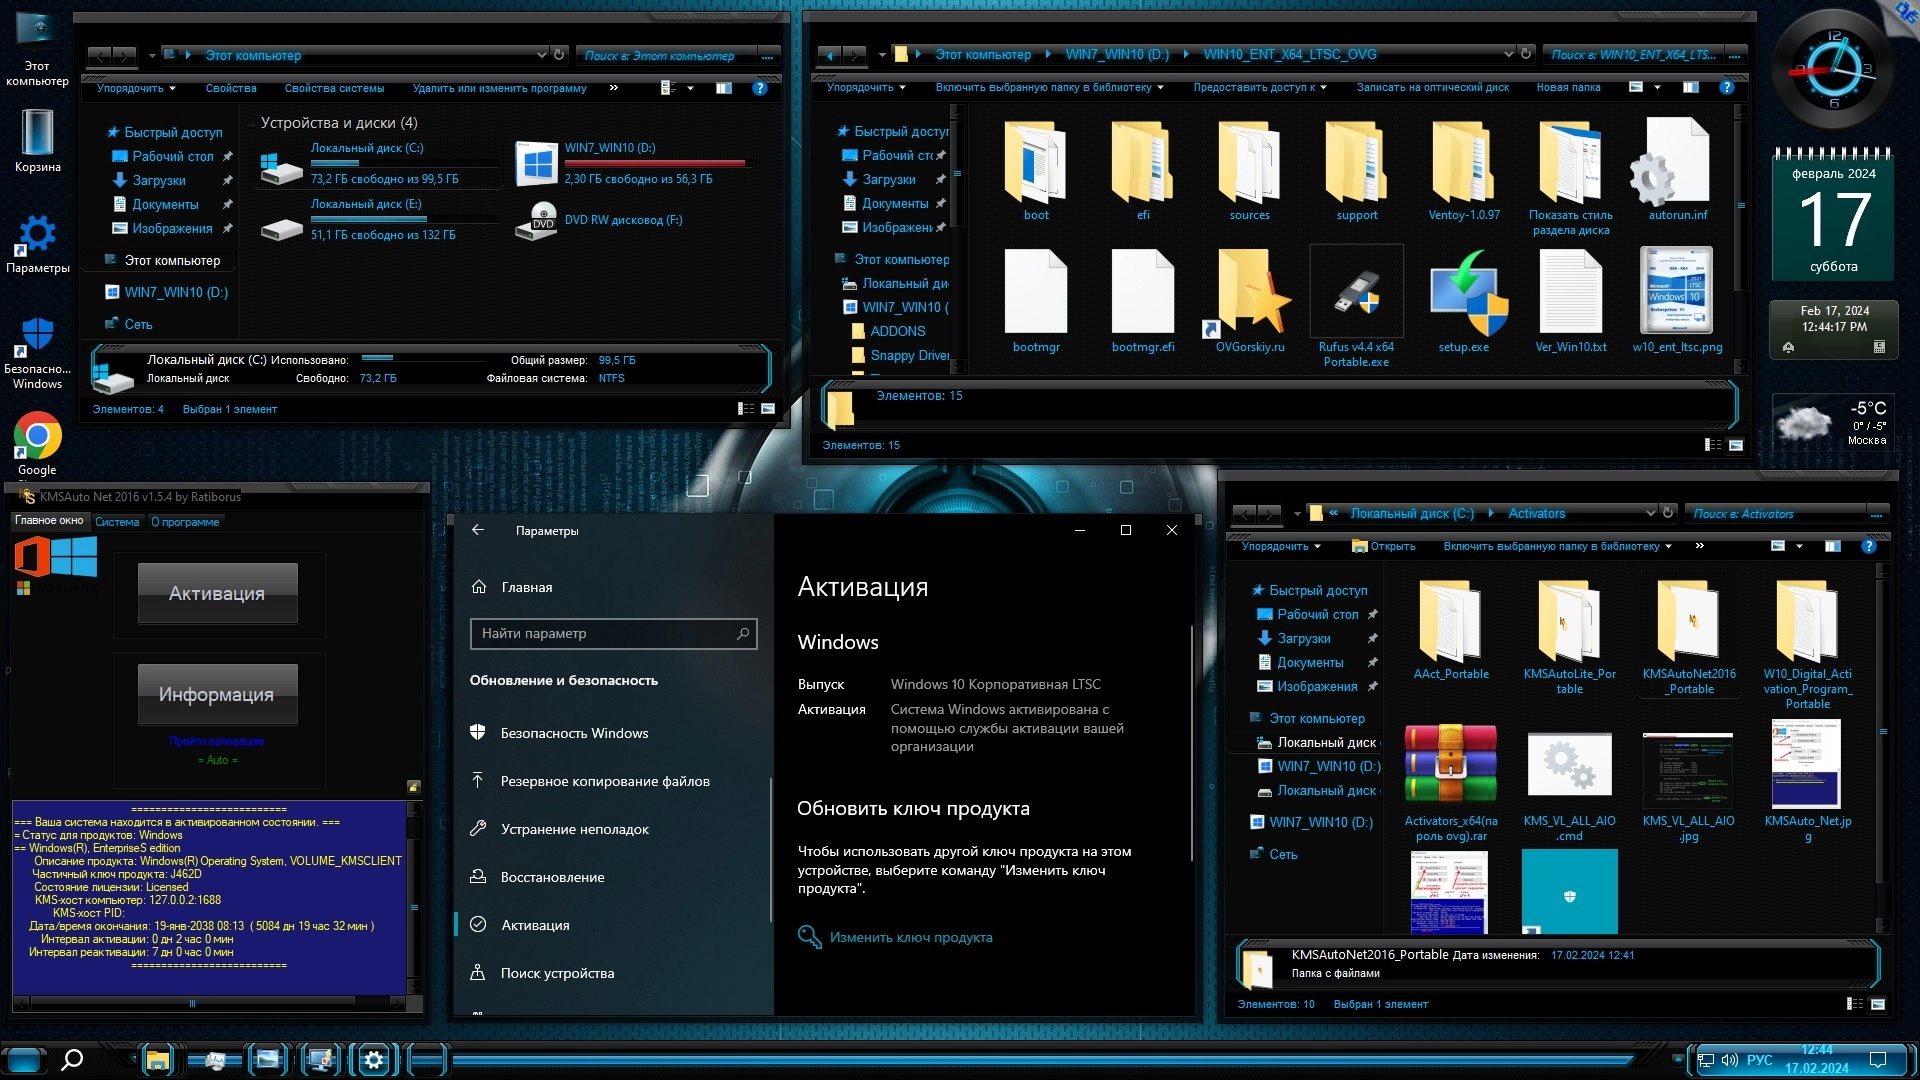Expand address bar dropdown in Этот компьютер window

pyautogui.click(x=541, y=55)
